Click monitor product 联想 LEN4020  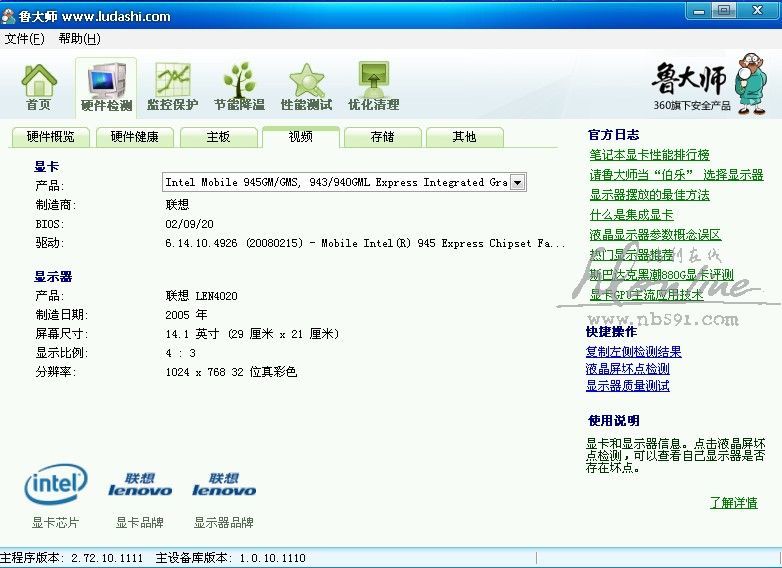(201, 296)
